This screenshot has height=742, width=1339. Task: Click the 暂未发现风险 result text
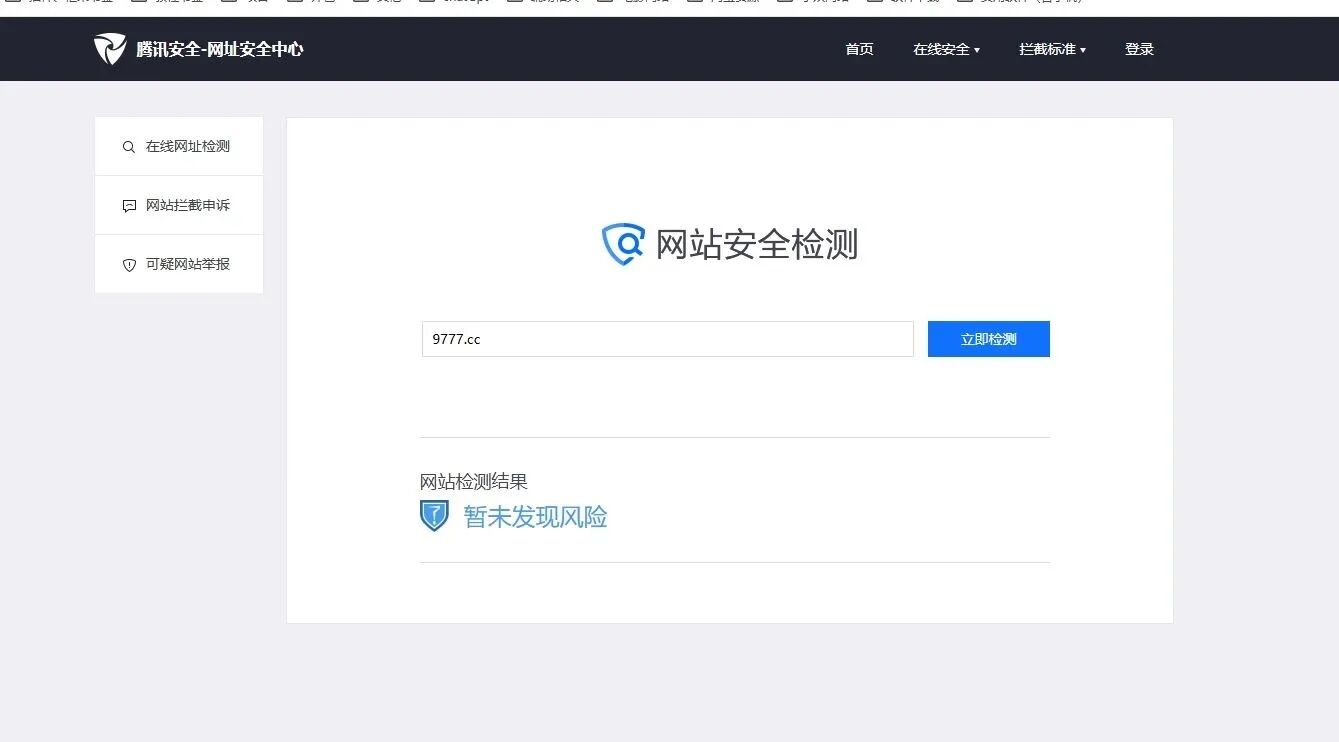tap(536, 517)
